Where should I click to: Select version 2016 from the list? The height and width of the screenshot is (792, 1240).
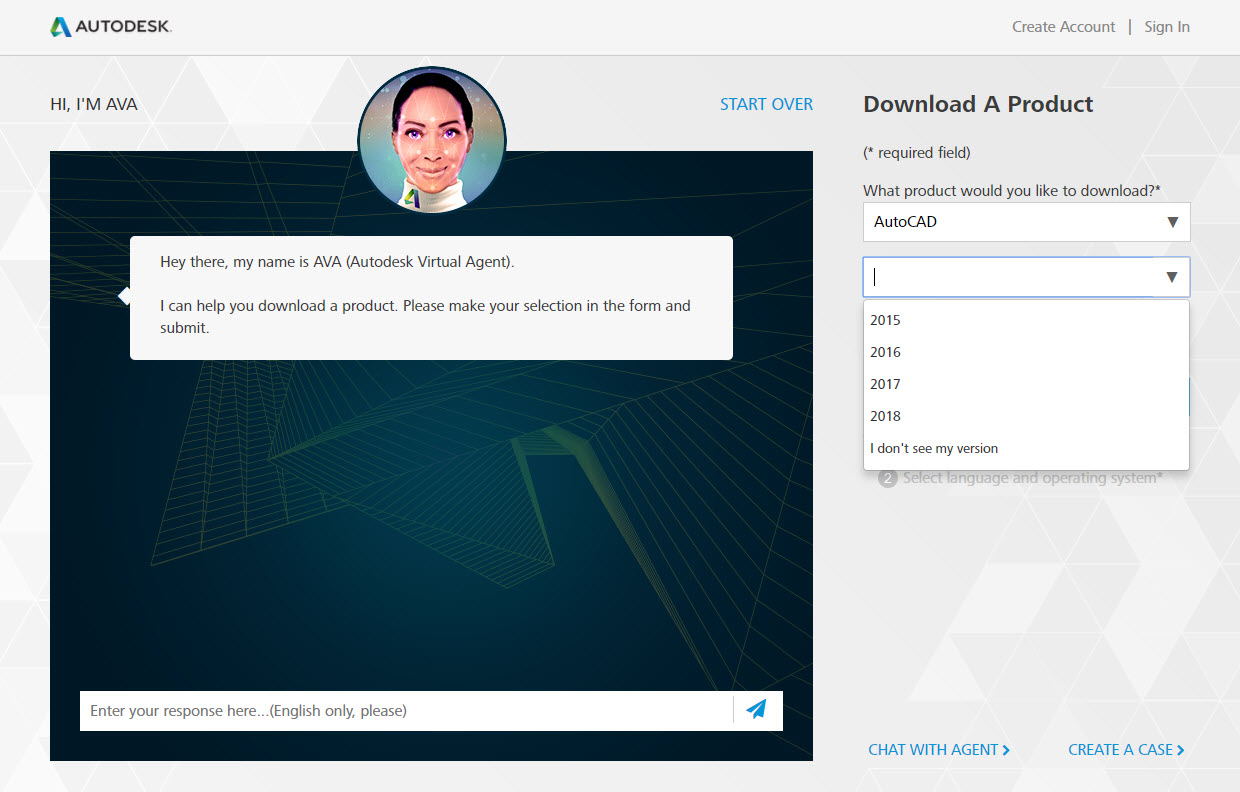coord(1027,352)
